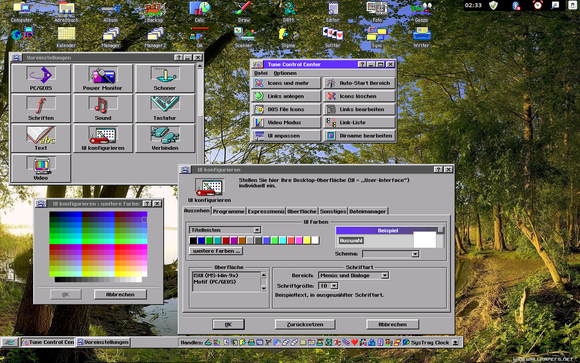
Task: Click the Zurücksetzen button
Action: pos(305,325)
